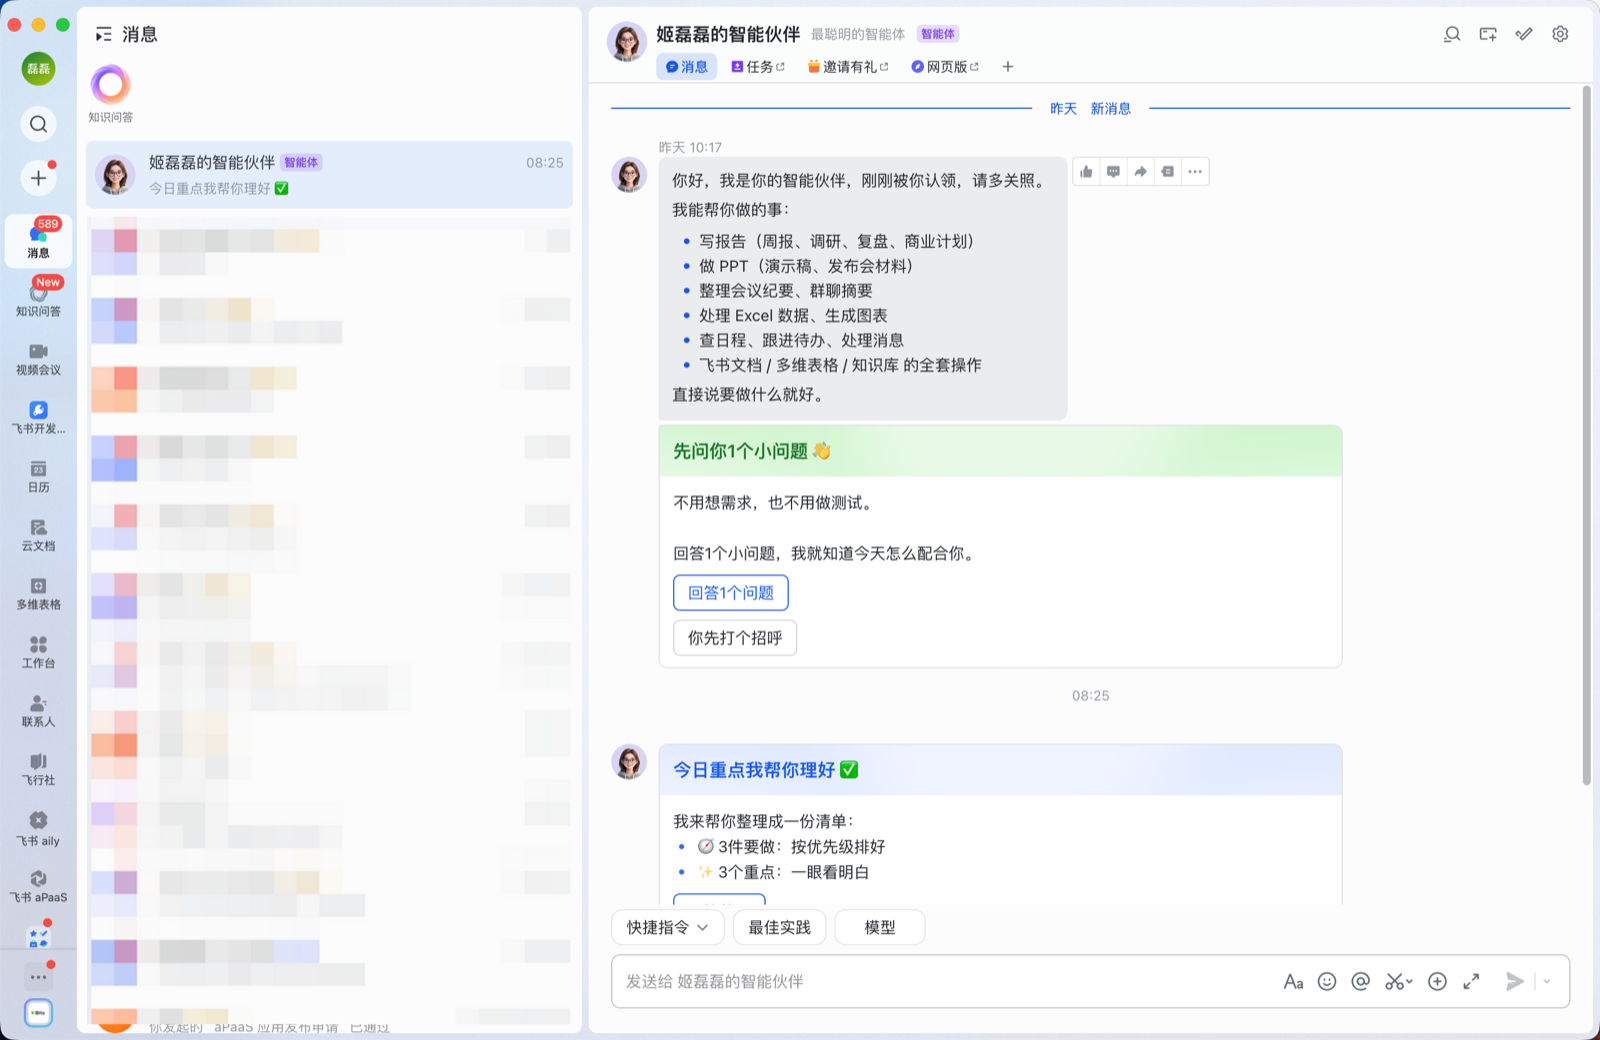Image resolution: width=1600 pixels, height=1040 pixels.
Task: Click the thumbs-up reaction on the message
Action: click(x=1086, y=172)
